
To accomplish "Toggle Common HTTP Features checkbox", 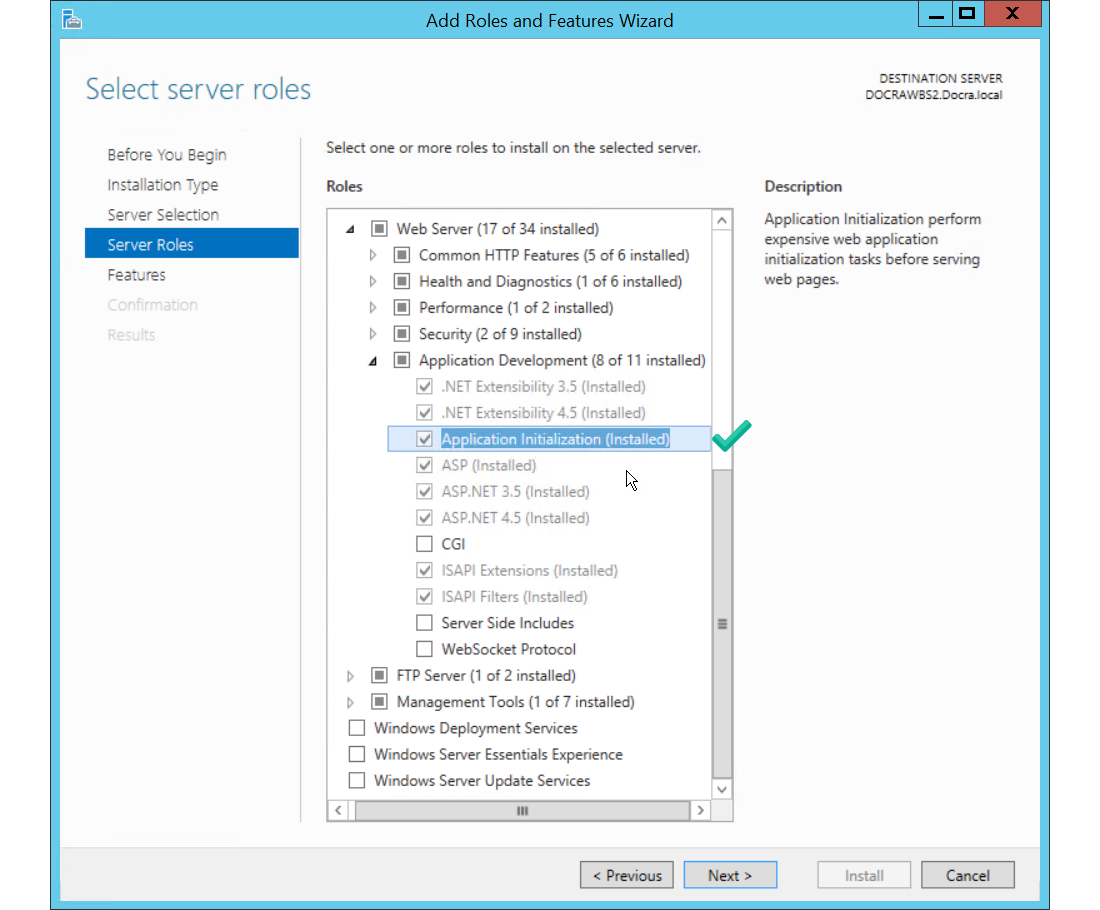I will pos(402,255).
